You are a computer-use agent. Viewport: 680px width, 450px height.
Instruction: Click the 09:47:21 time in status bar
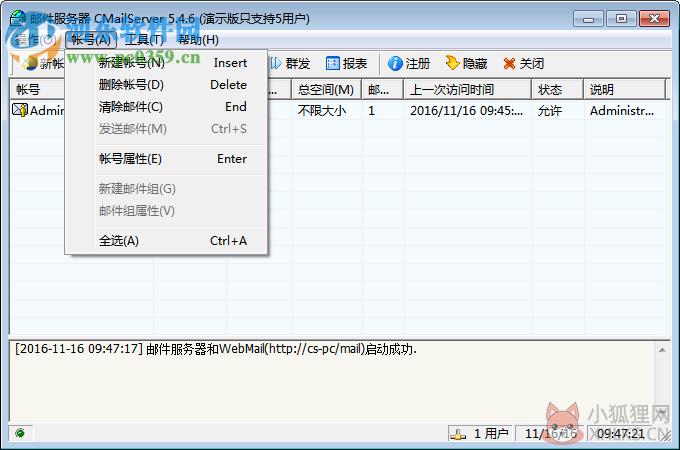[x=621, y=433]
